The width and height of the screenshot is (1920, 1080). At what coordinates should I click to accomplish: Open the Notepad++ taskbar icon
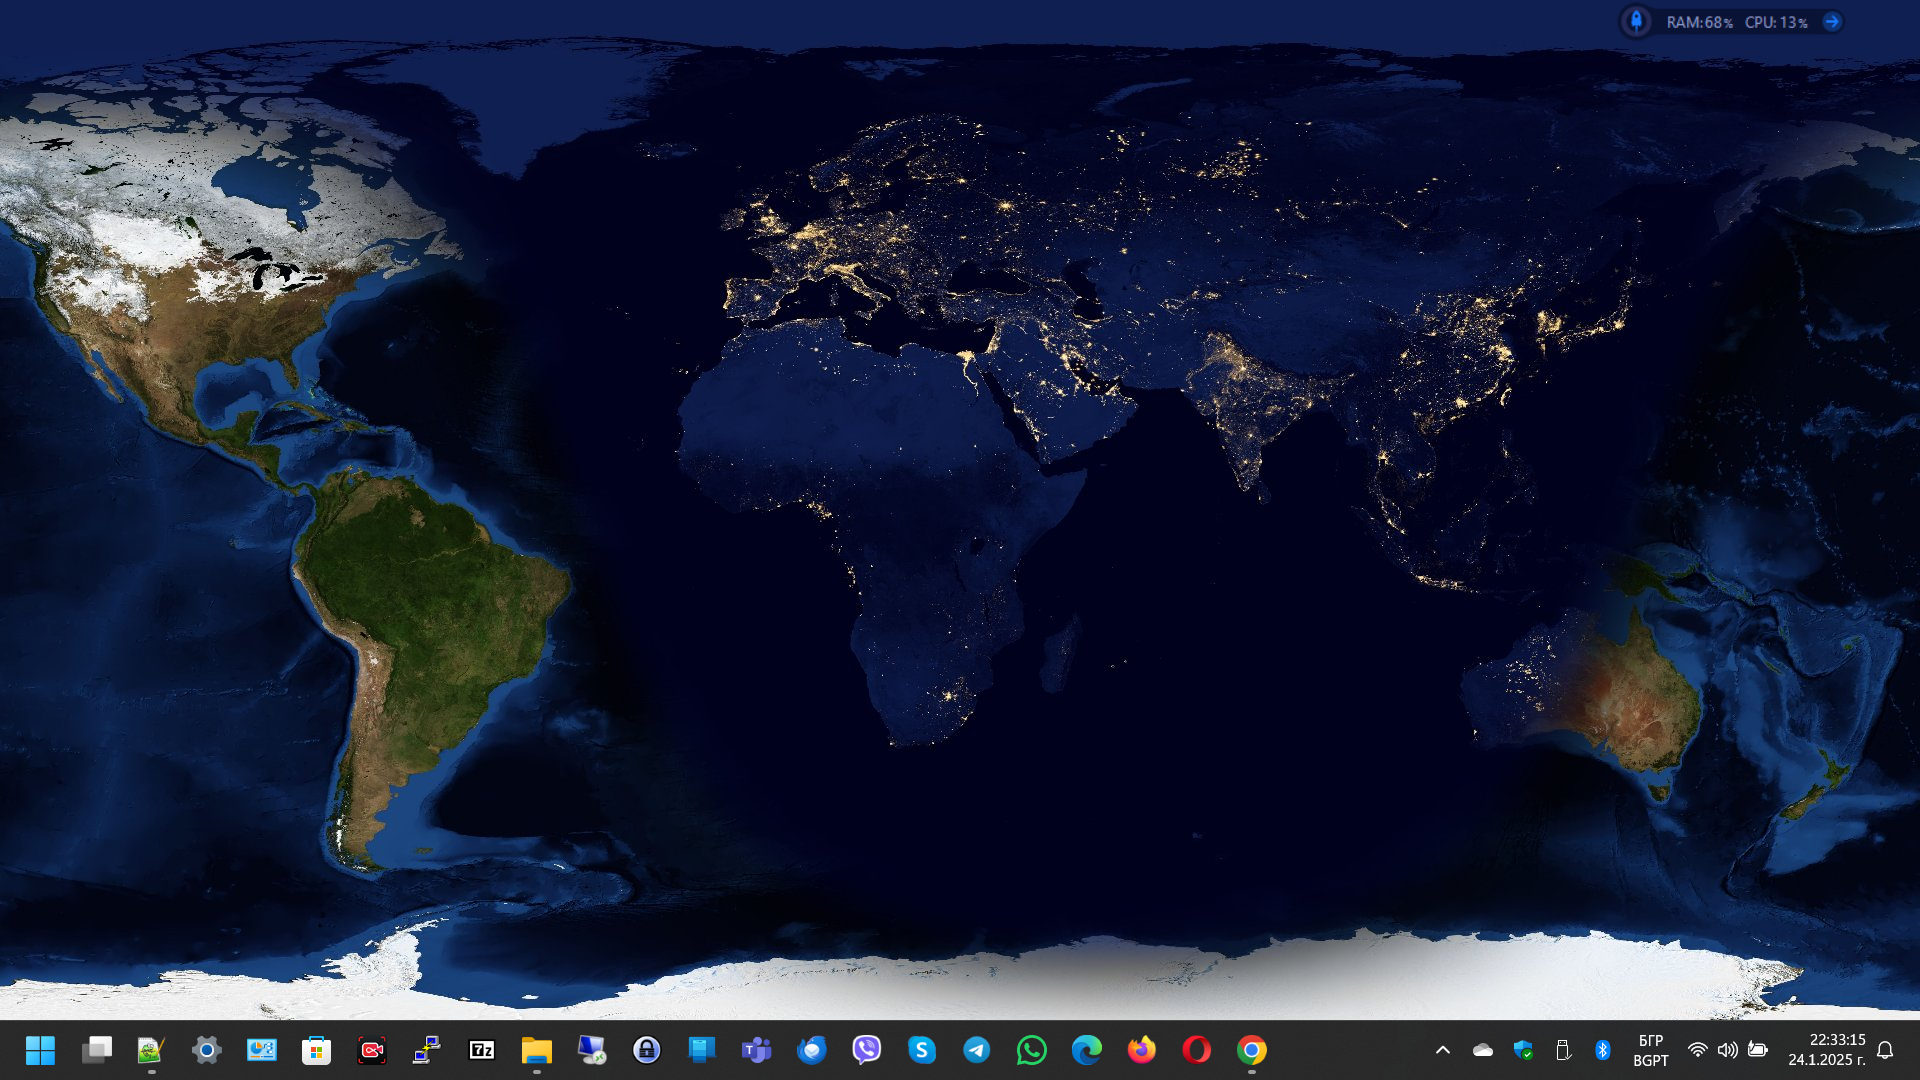point(151,1050)
